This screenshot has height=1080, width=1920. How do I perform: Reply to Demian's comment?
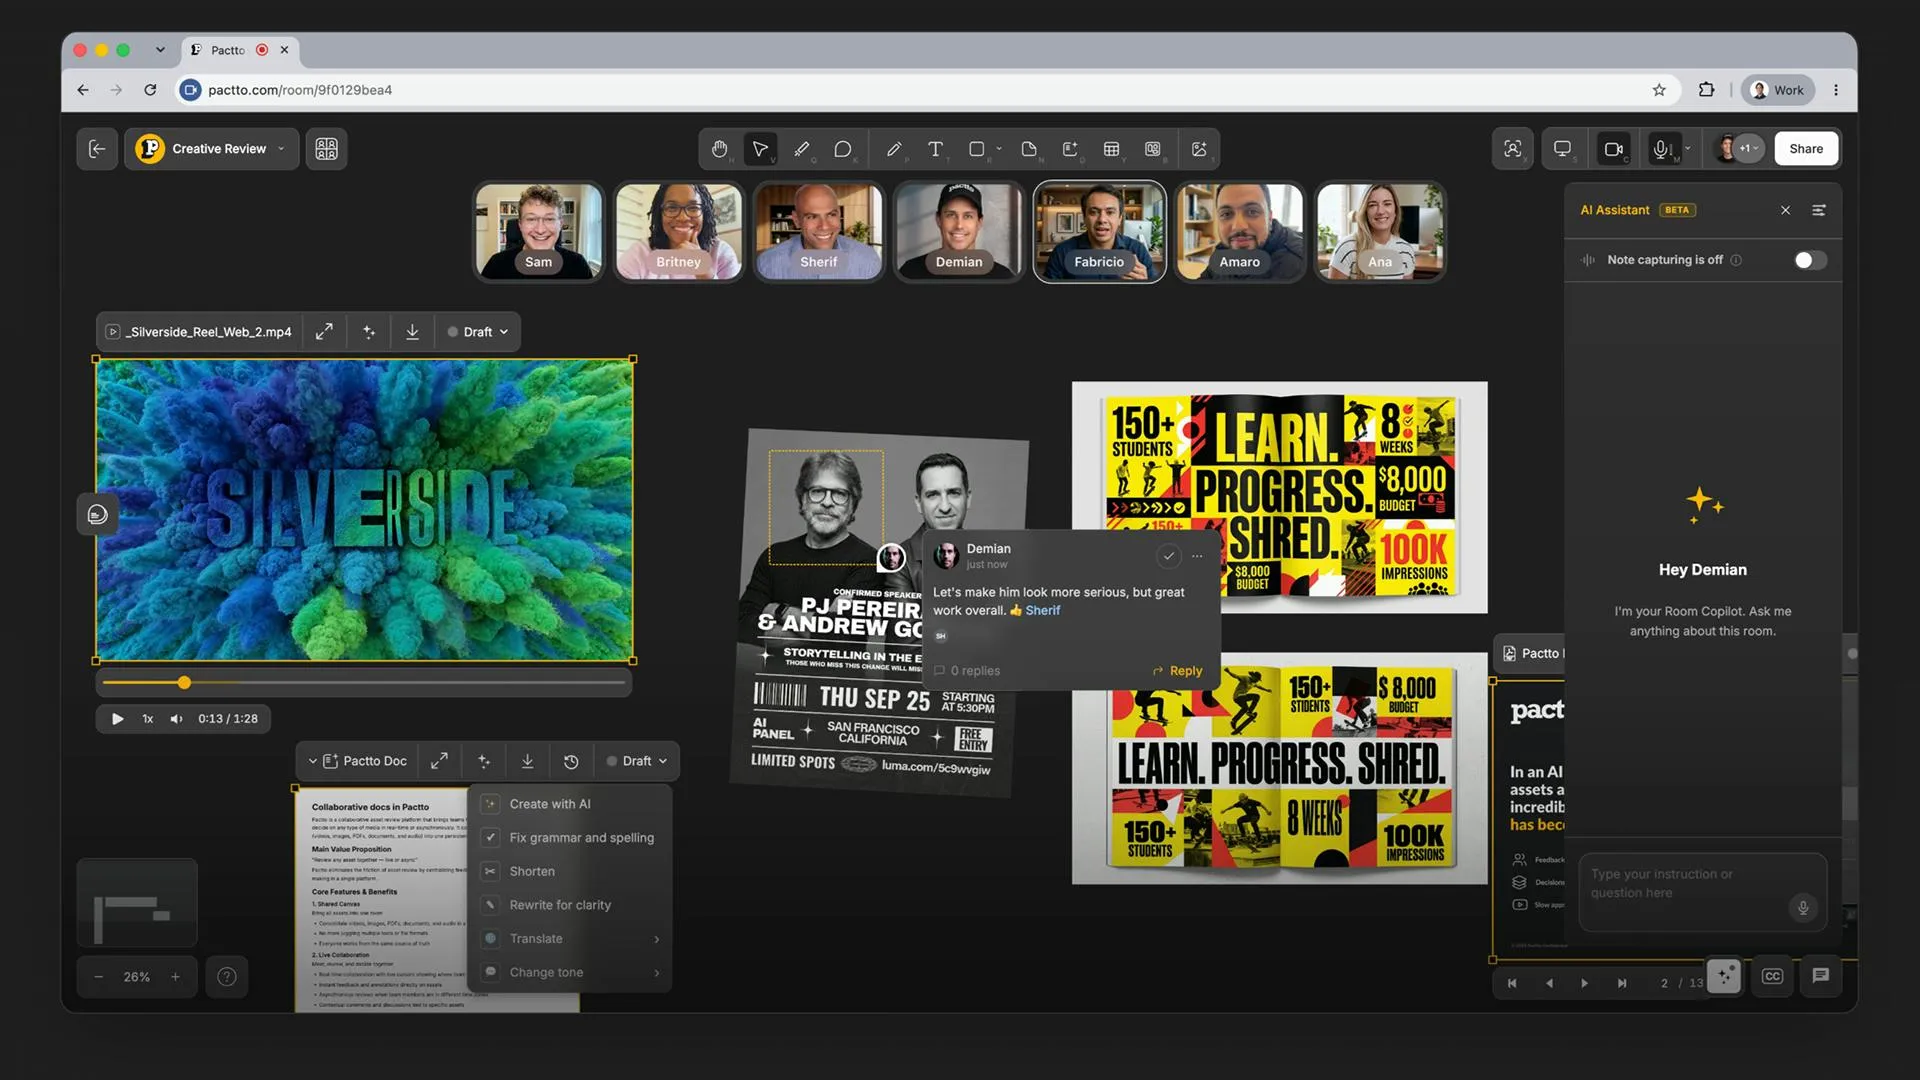click(x=1178, y=671)
